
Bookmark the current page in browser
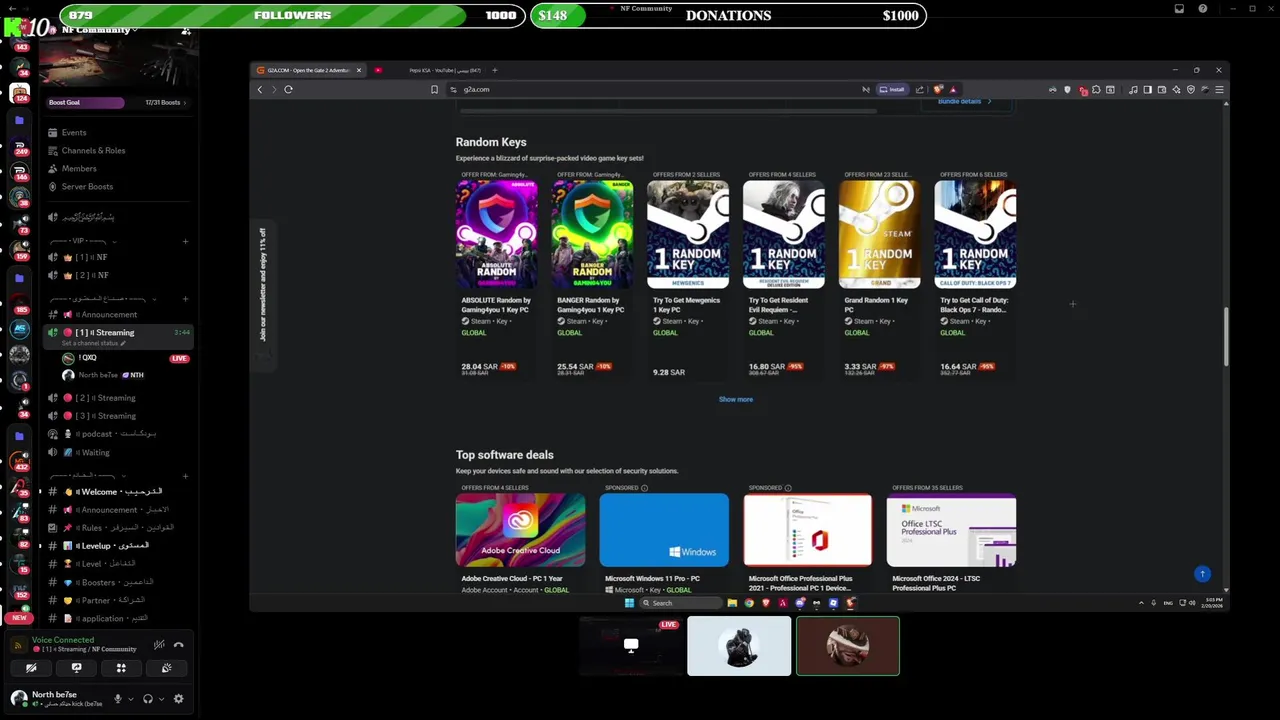[x=434, y=90]
